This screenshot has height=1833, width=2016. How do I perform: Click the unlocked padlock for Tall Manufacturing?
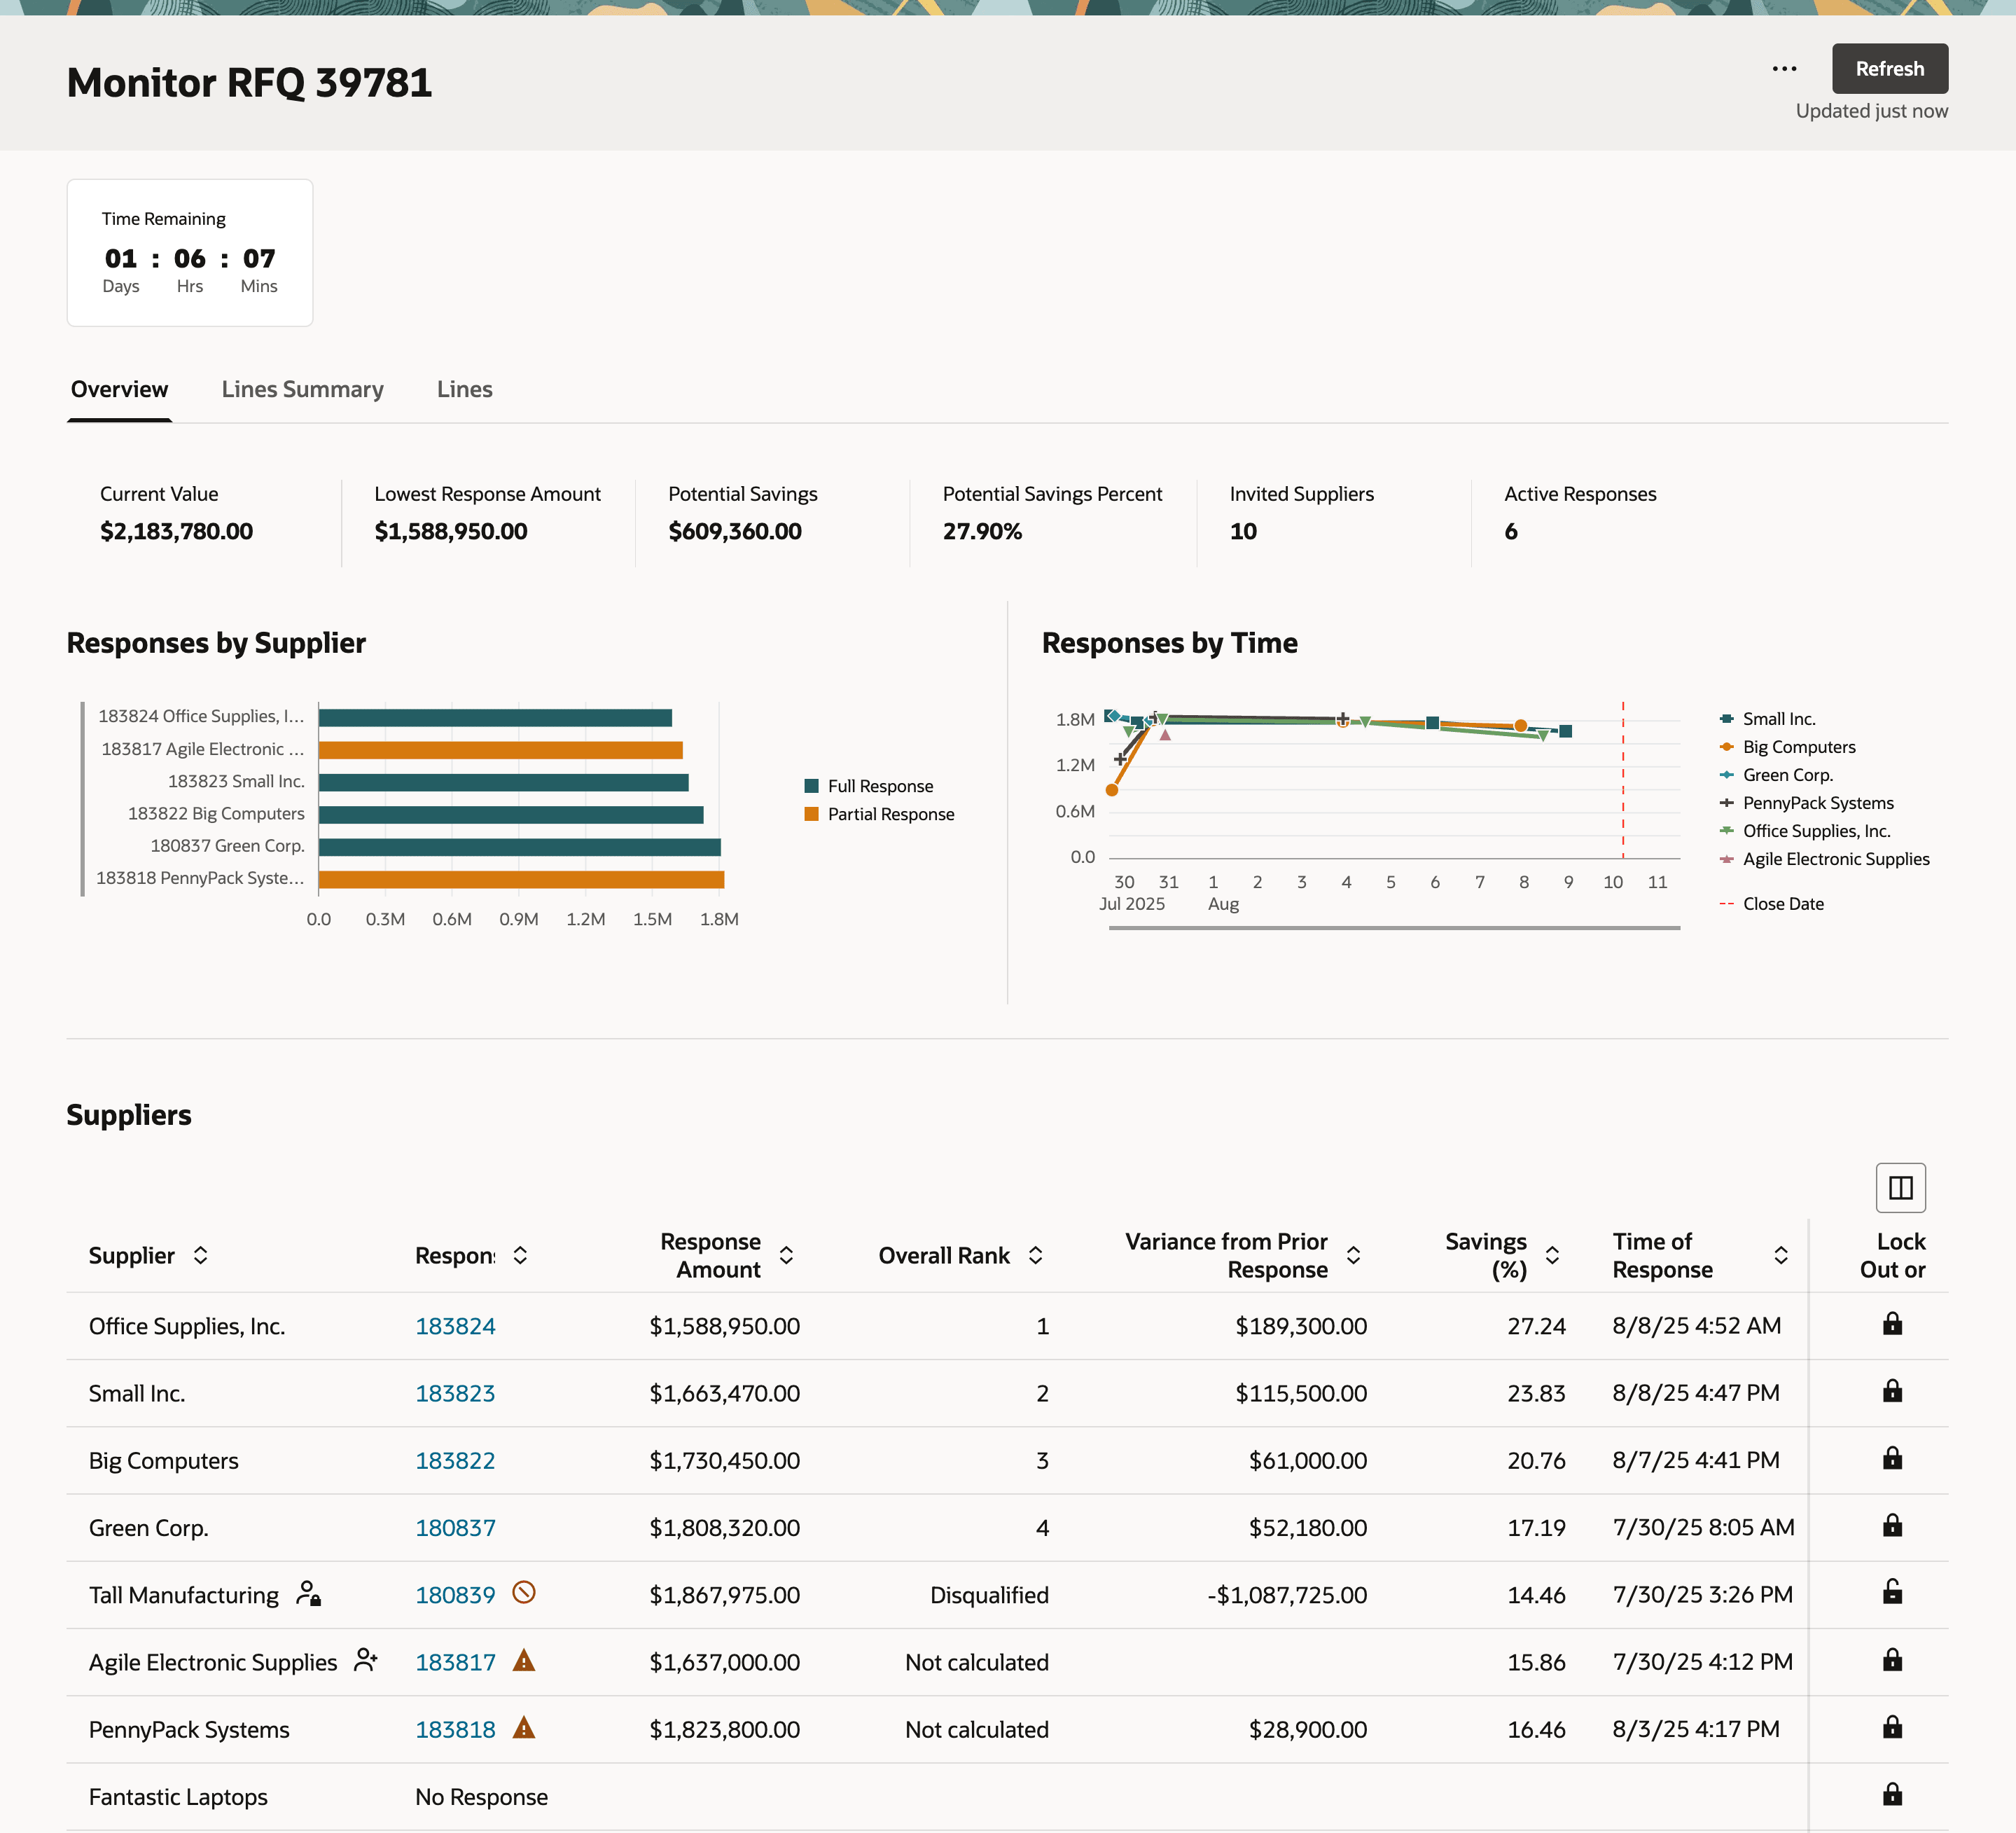pyautogui.click(x=1892, y=1592)
